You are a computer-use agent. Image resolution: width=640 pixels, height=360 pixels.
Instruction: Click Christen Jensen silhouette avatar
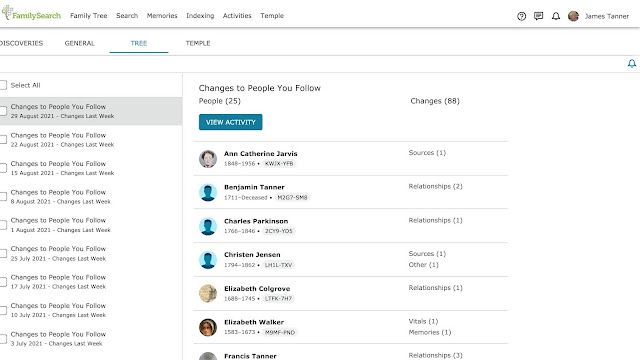point(208,260)
